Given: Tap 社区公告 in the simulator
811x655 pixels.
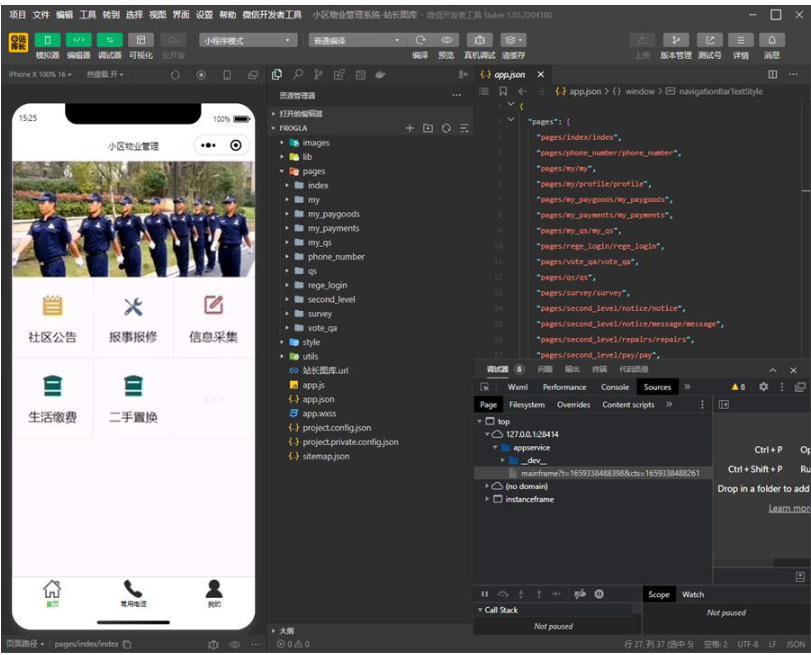Looking at the screenshot, I should click(x=52, y=318).
